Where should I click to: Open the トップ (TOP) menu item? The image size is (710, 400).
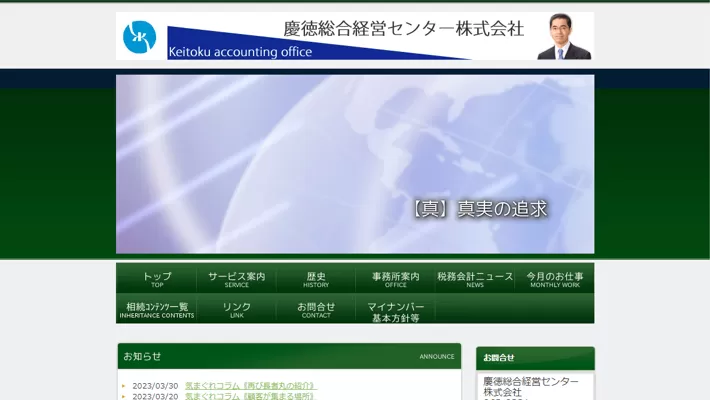(x=156, y=279)
